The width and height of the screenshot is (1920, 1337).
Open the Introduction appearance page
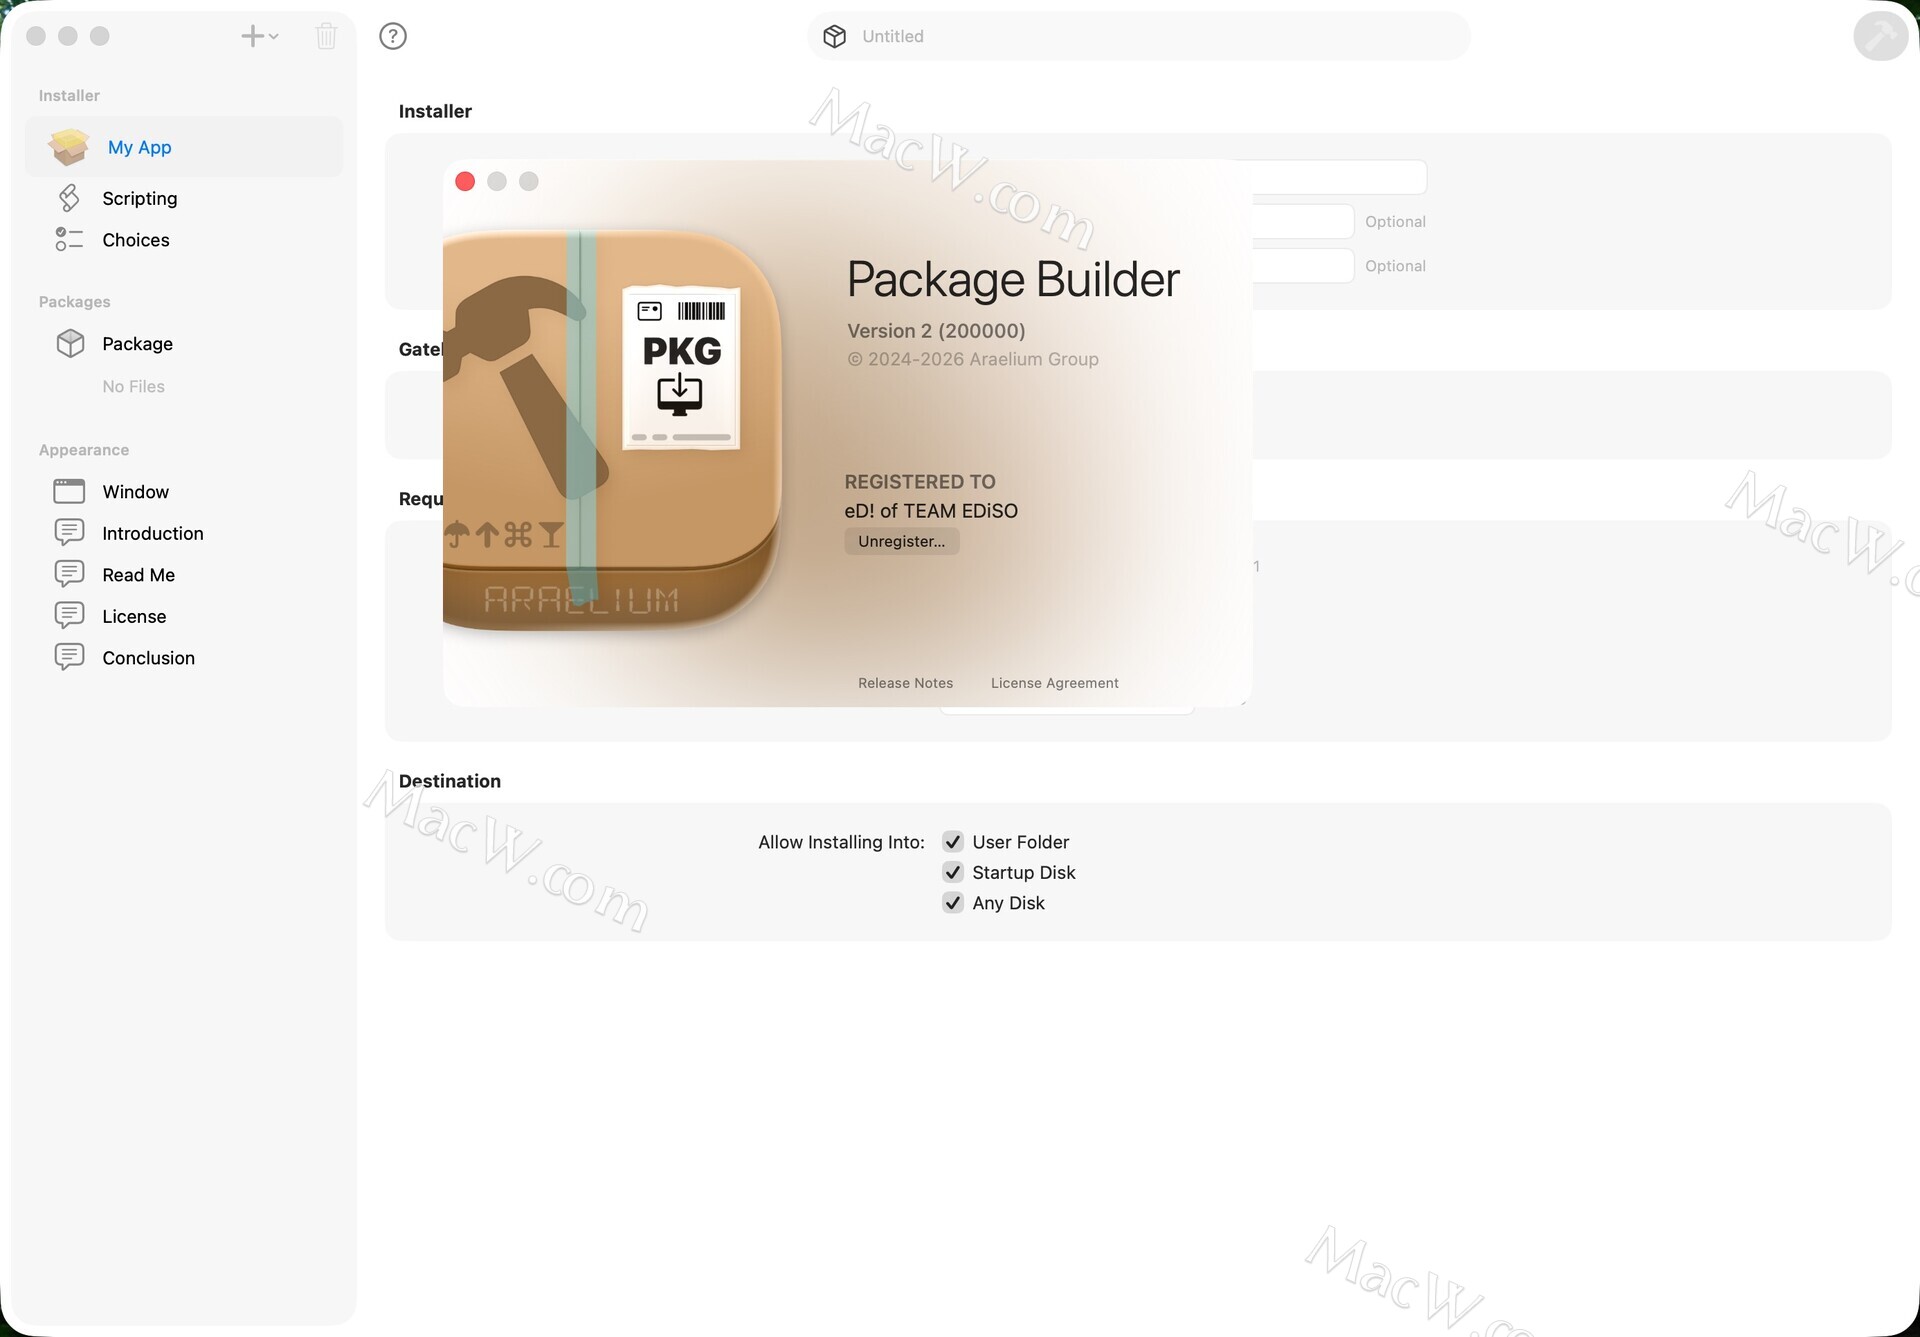(152, 533)
